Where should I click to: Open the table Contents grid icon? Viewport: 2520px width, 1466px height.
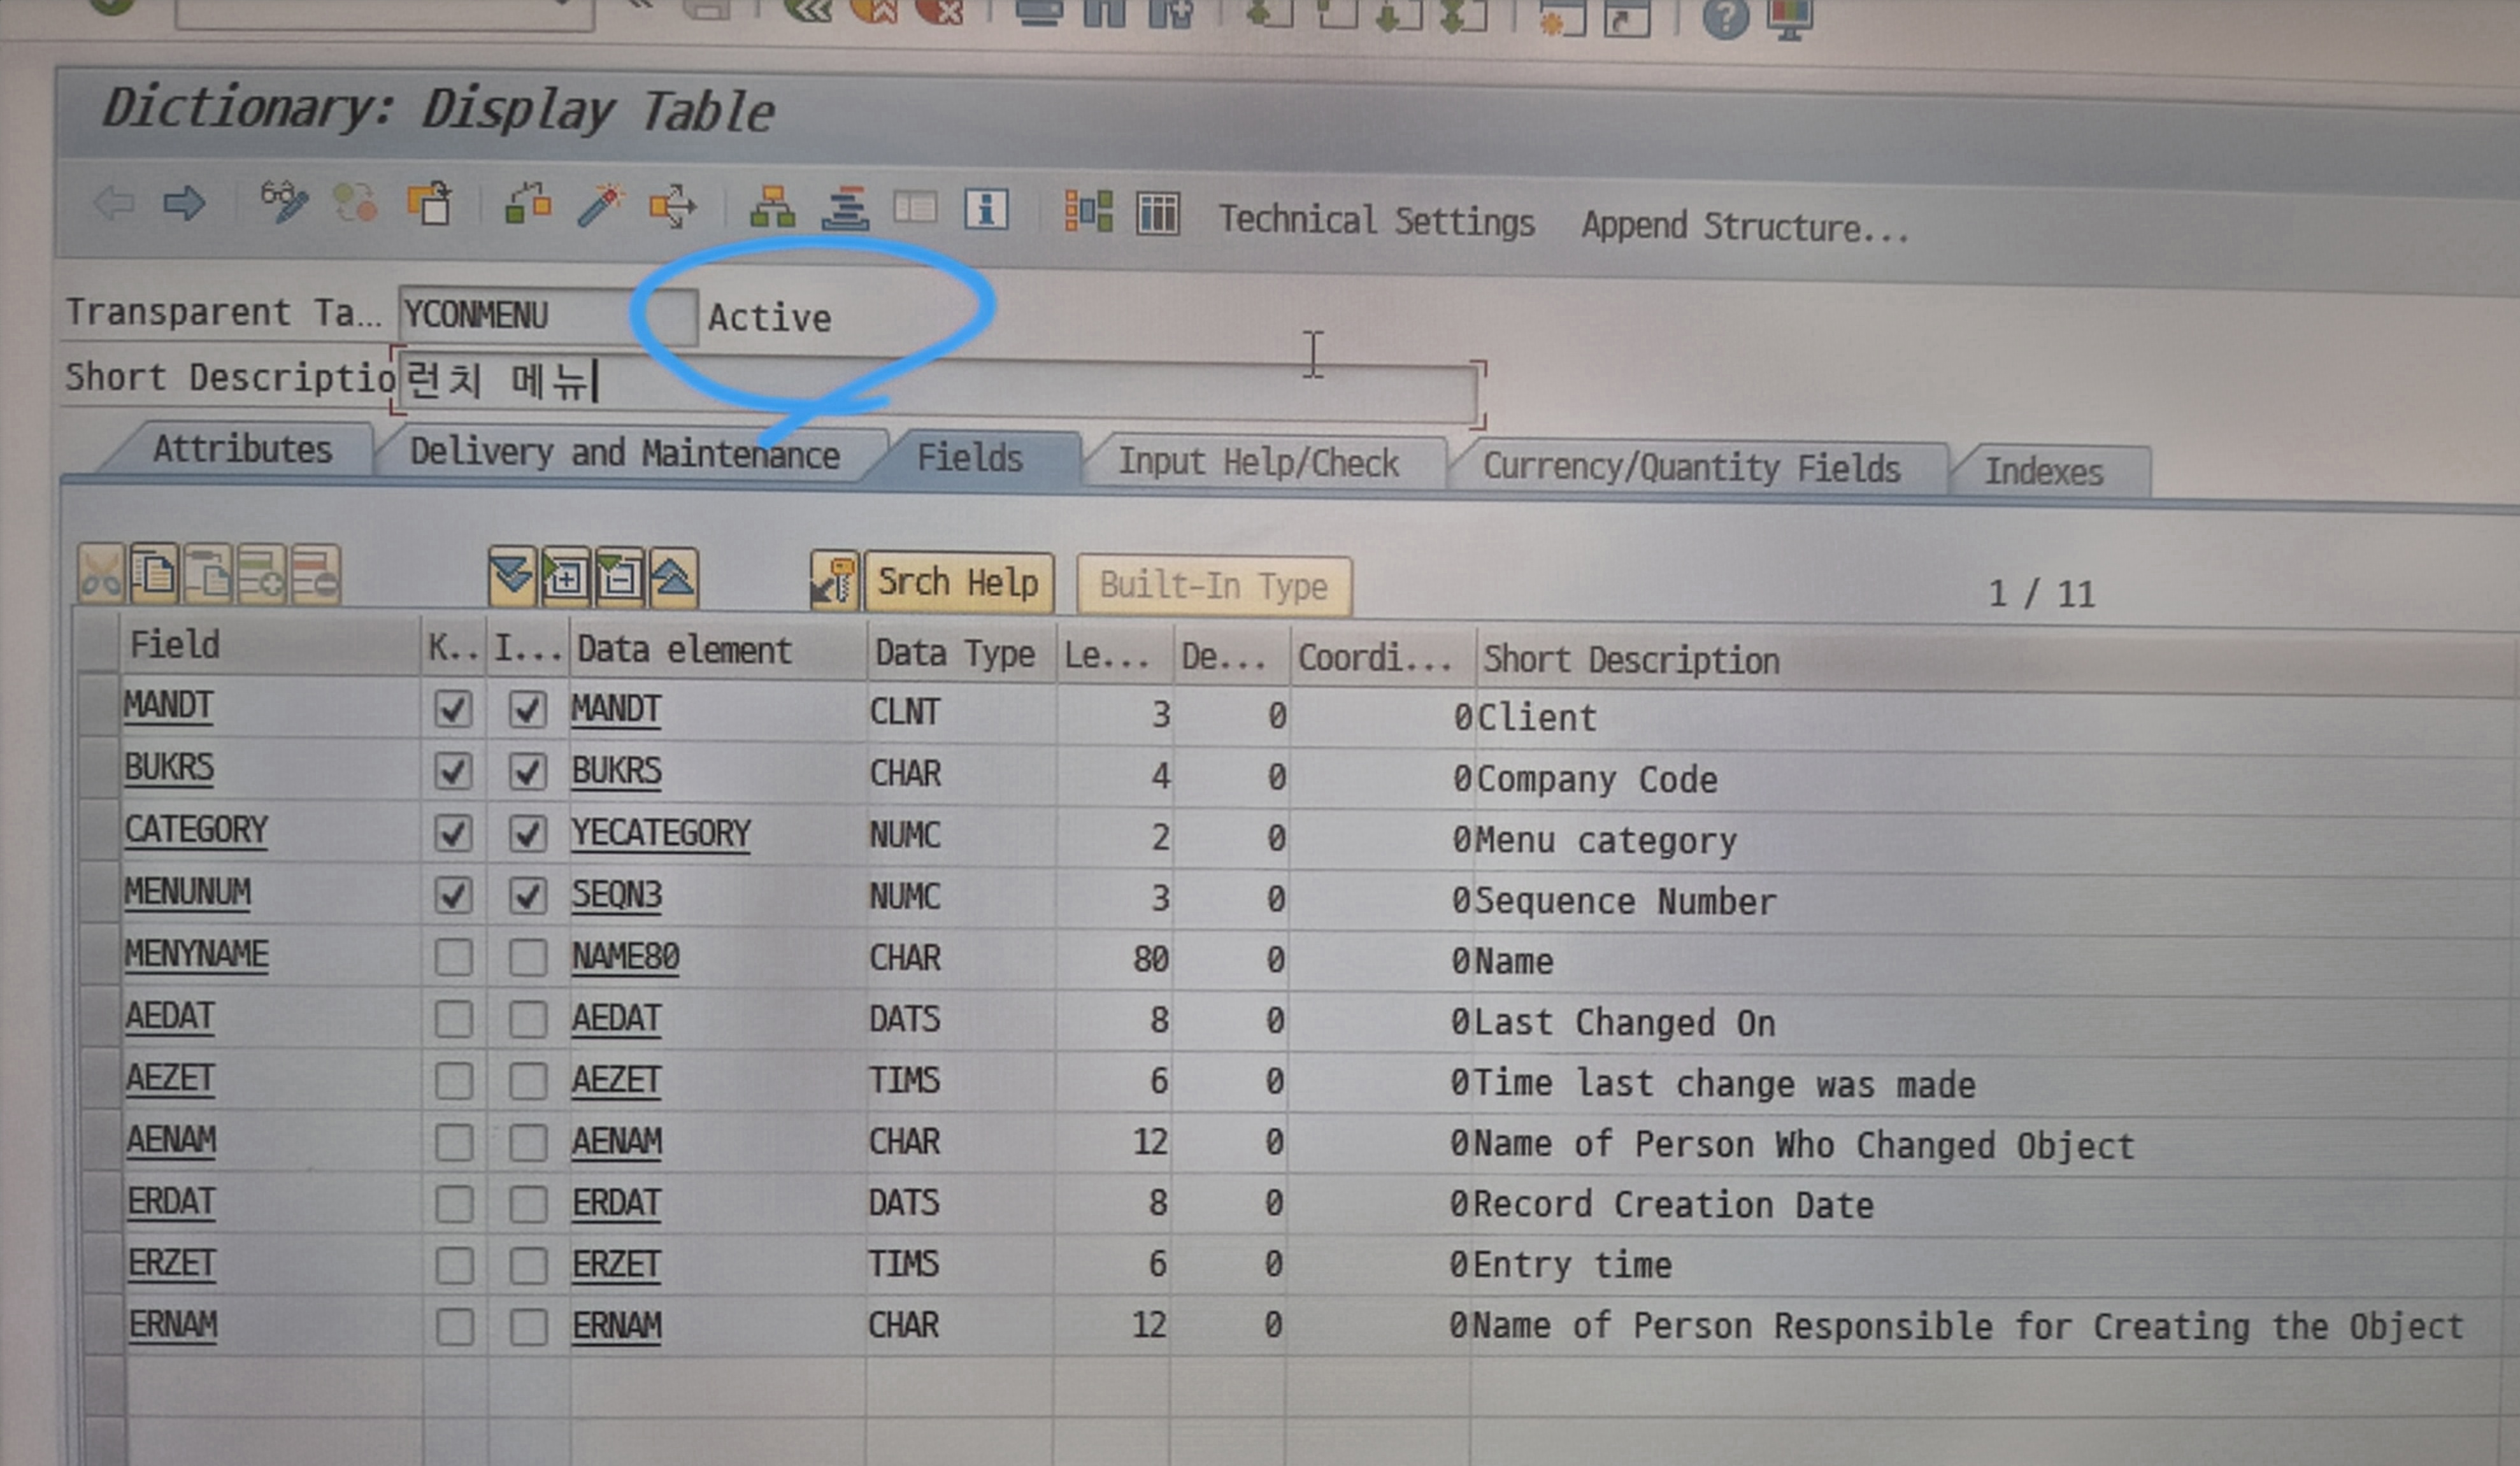1158,213
